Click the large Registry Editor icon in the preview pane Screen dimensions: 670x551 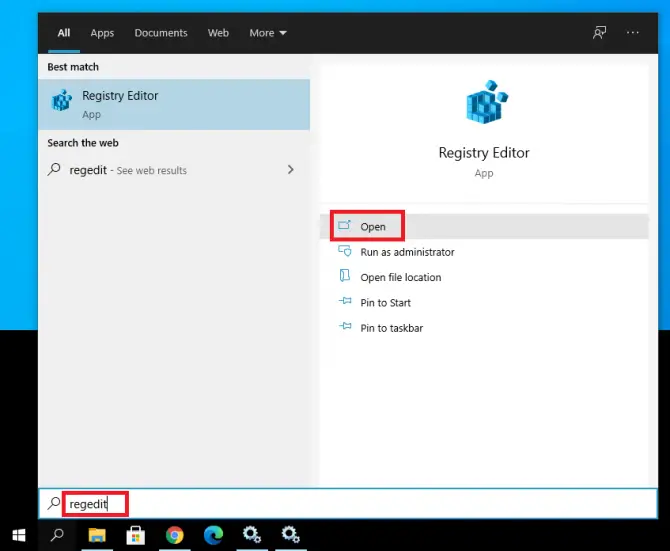(x=486, y=102)
